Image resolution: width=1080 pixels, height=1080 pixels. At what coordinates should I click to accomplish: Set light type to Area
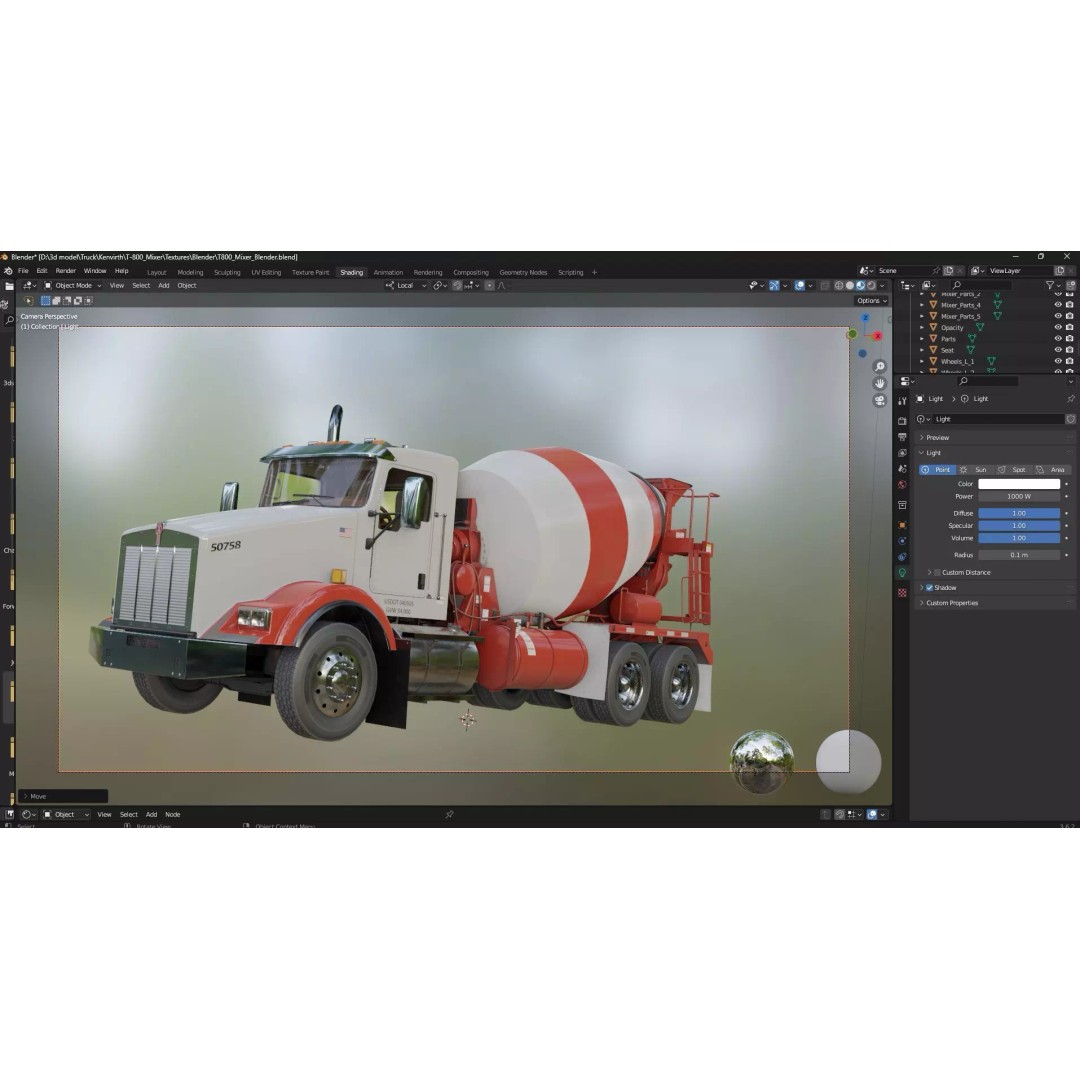pos(1052,470)
